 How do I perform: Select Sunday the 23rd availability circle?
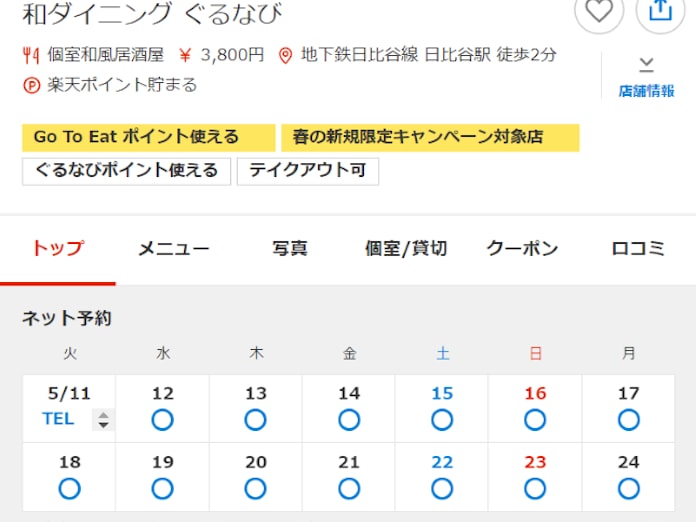tap(535, 488)
